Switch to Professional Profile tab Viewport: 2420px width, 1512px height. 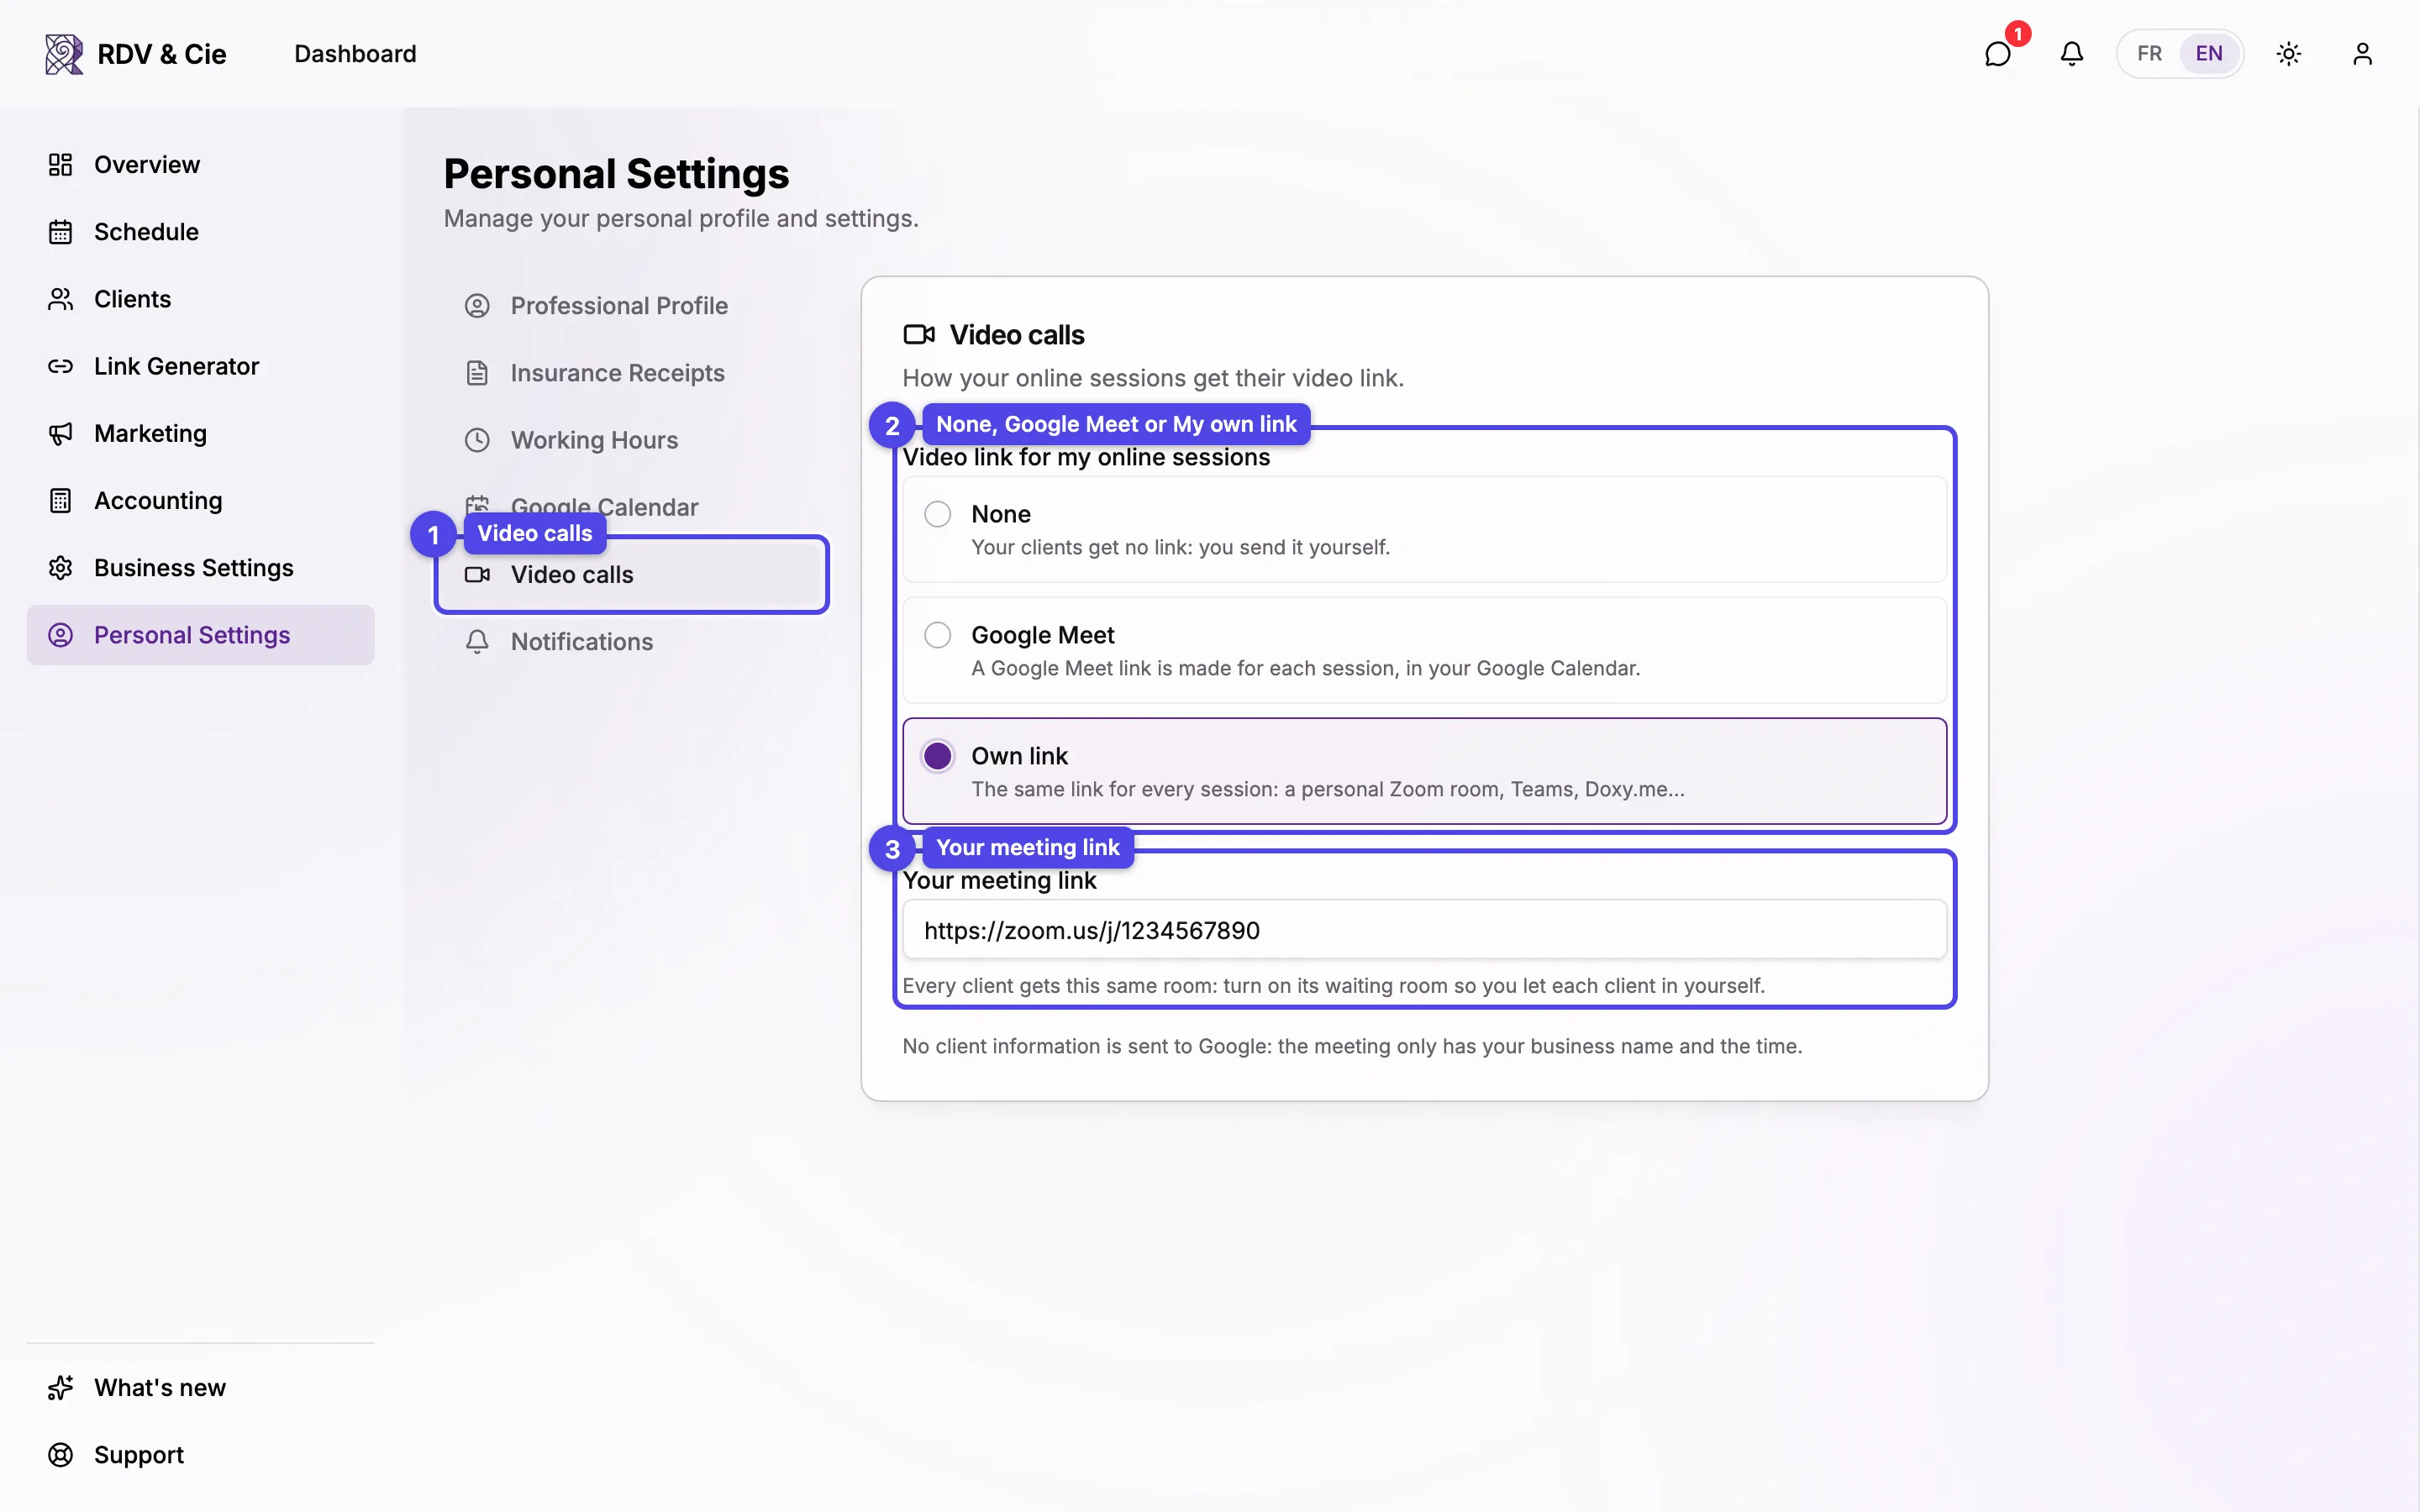(632, 306)
